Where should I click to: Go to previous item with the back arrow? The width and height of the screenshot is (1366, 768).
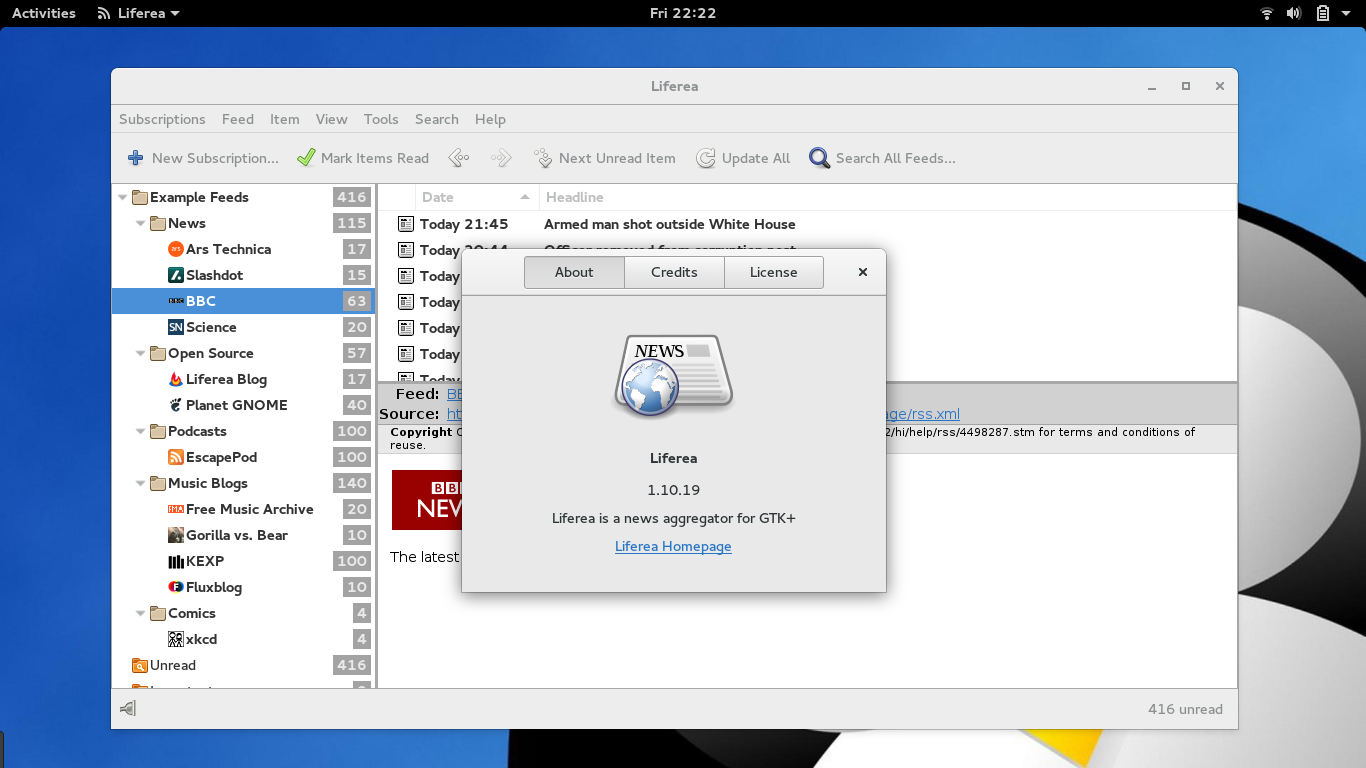pos(459,158)
